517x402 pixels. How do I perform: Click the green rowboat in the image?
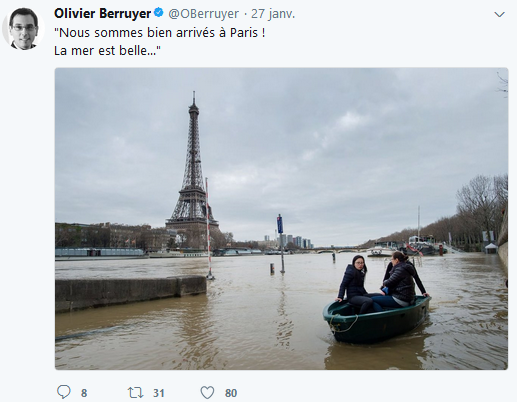tap(377, 318)
